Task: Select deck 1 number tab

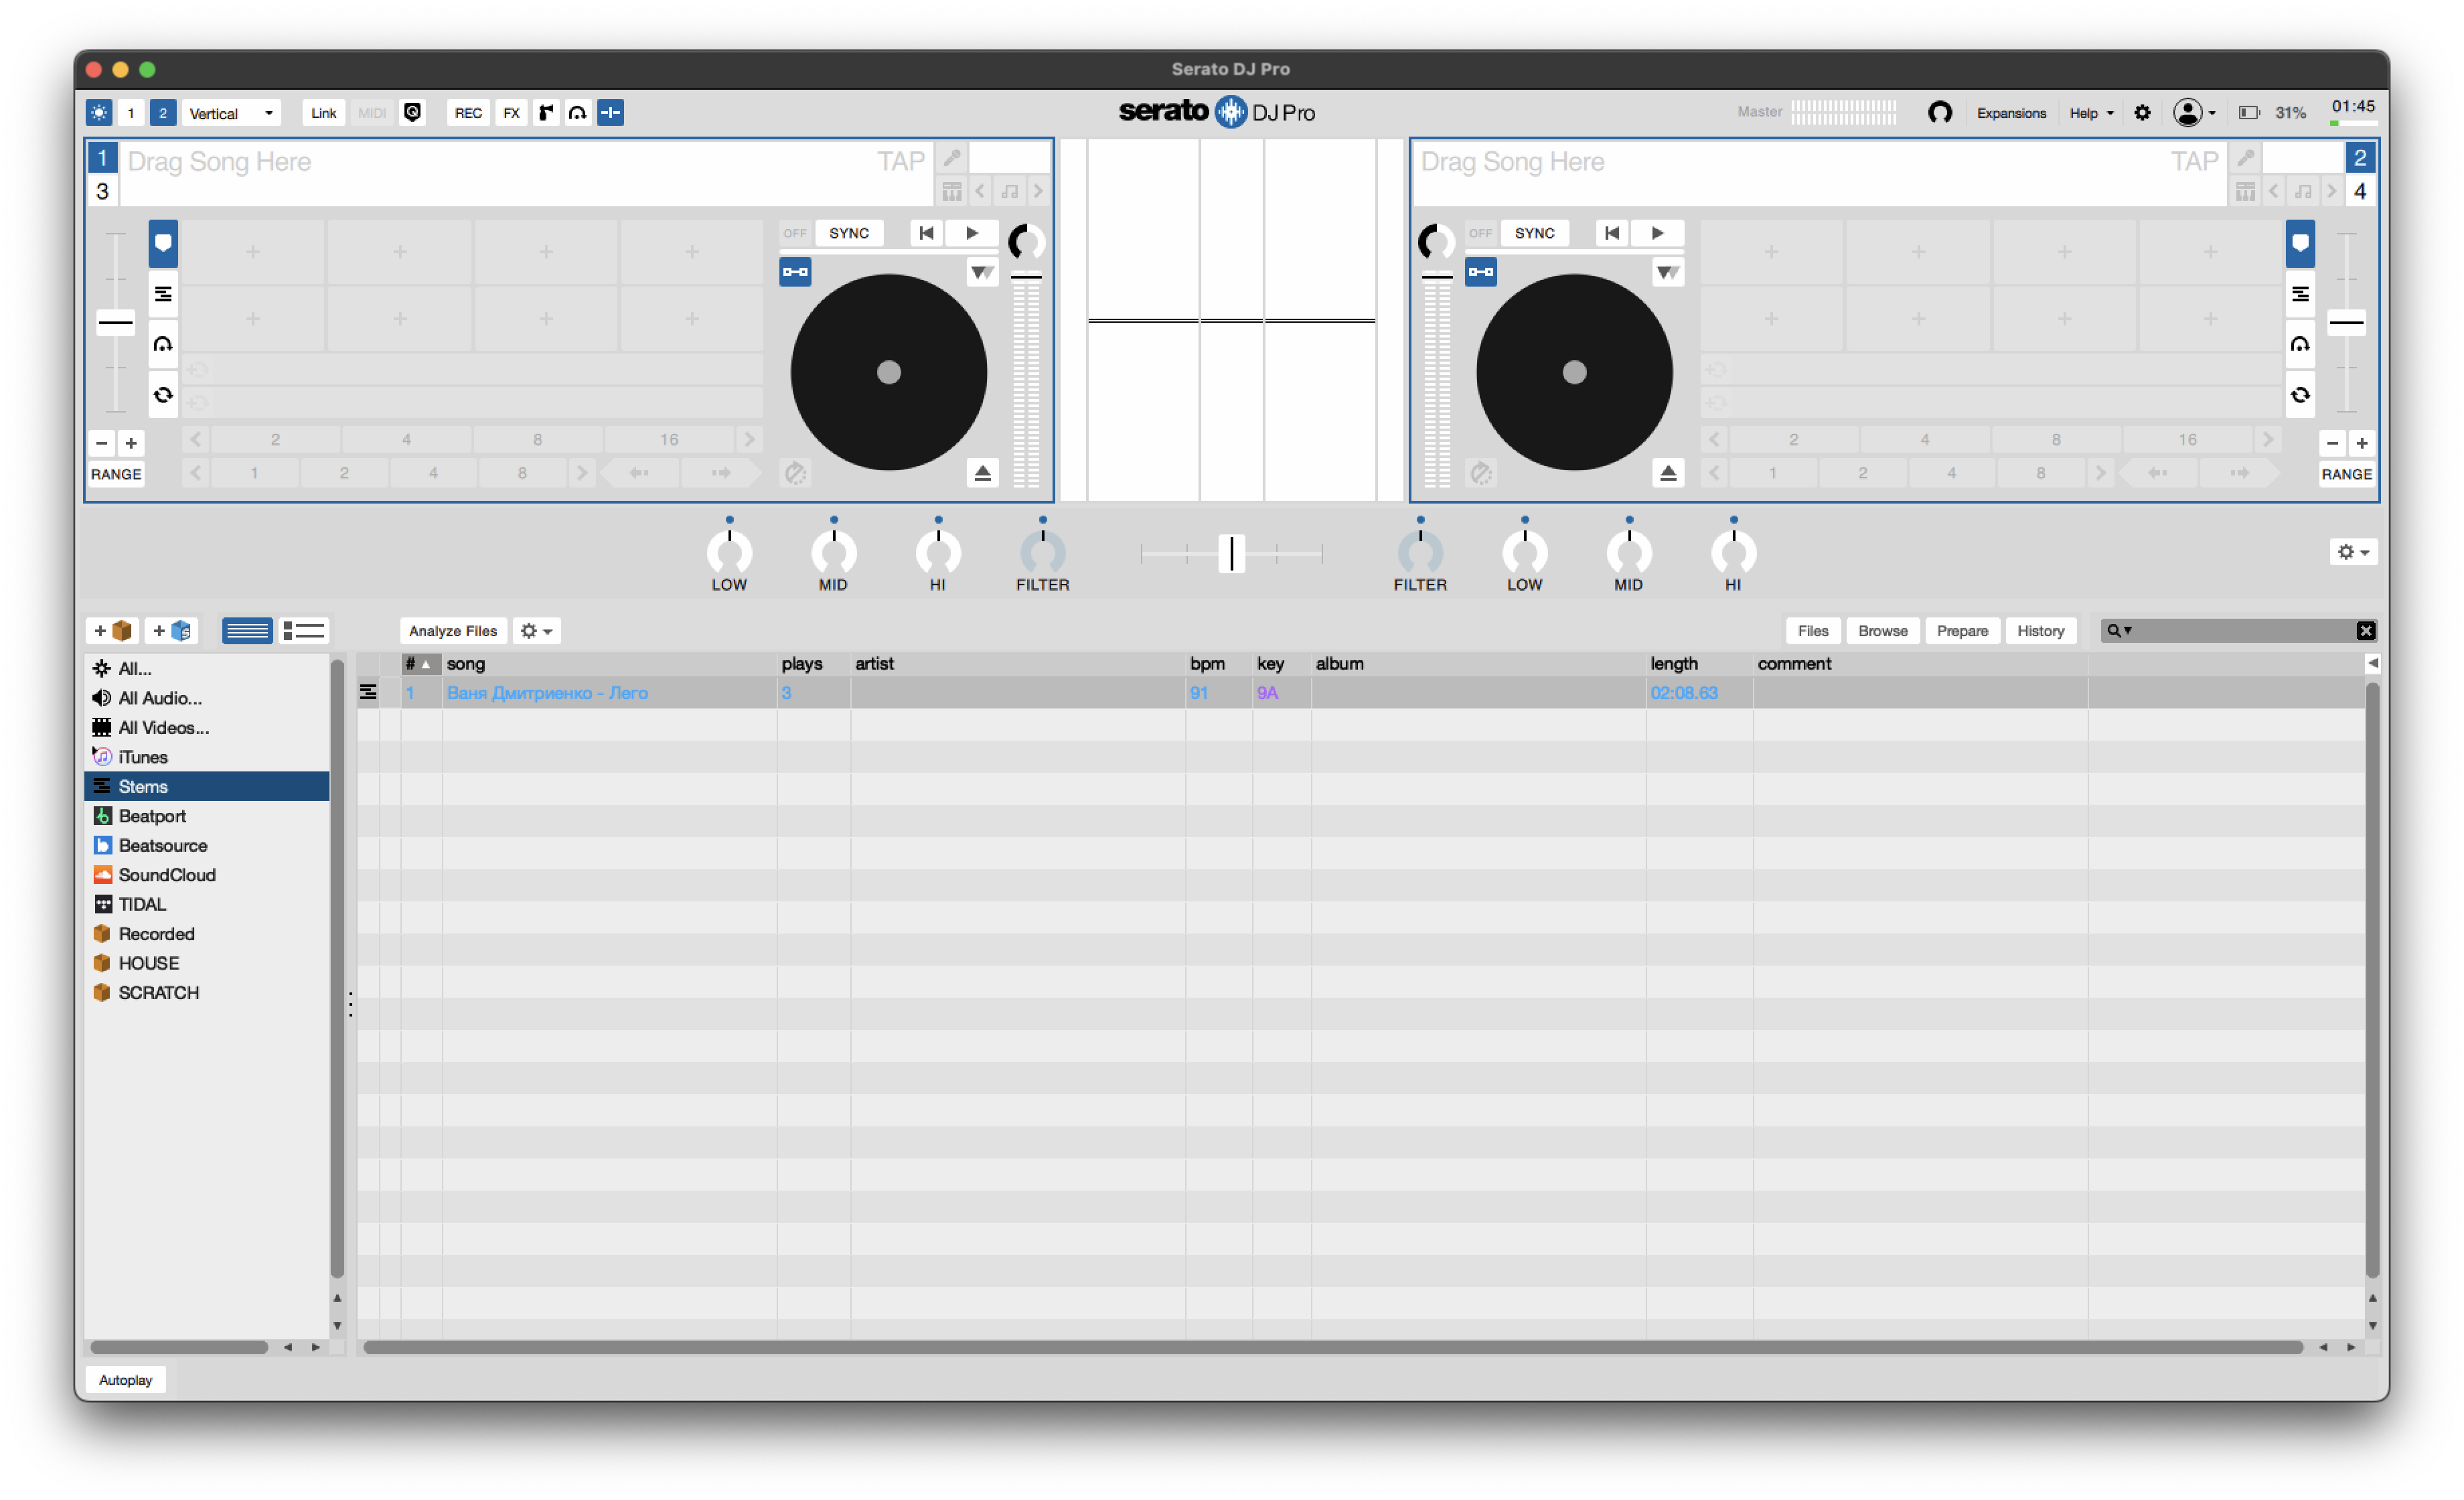Action: (102, 158)
